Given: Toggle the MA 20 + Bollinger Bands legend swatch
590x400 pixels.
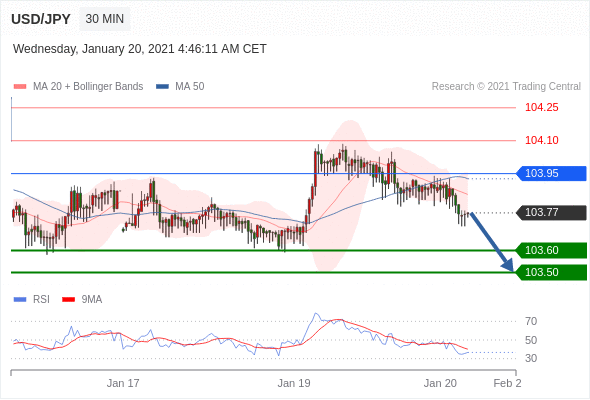Looking at the screenshot, I should click(x=20, y=87).
